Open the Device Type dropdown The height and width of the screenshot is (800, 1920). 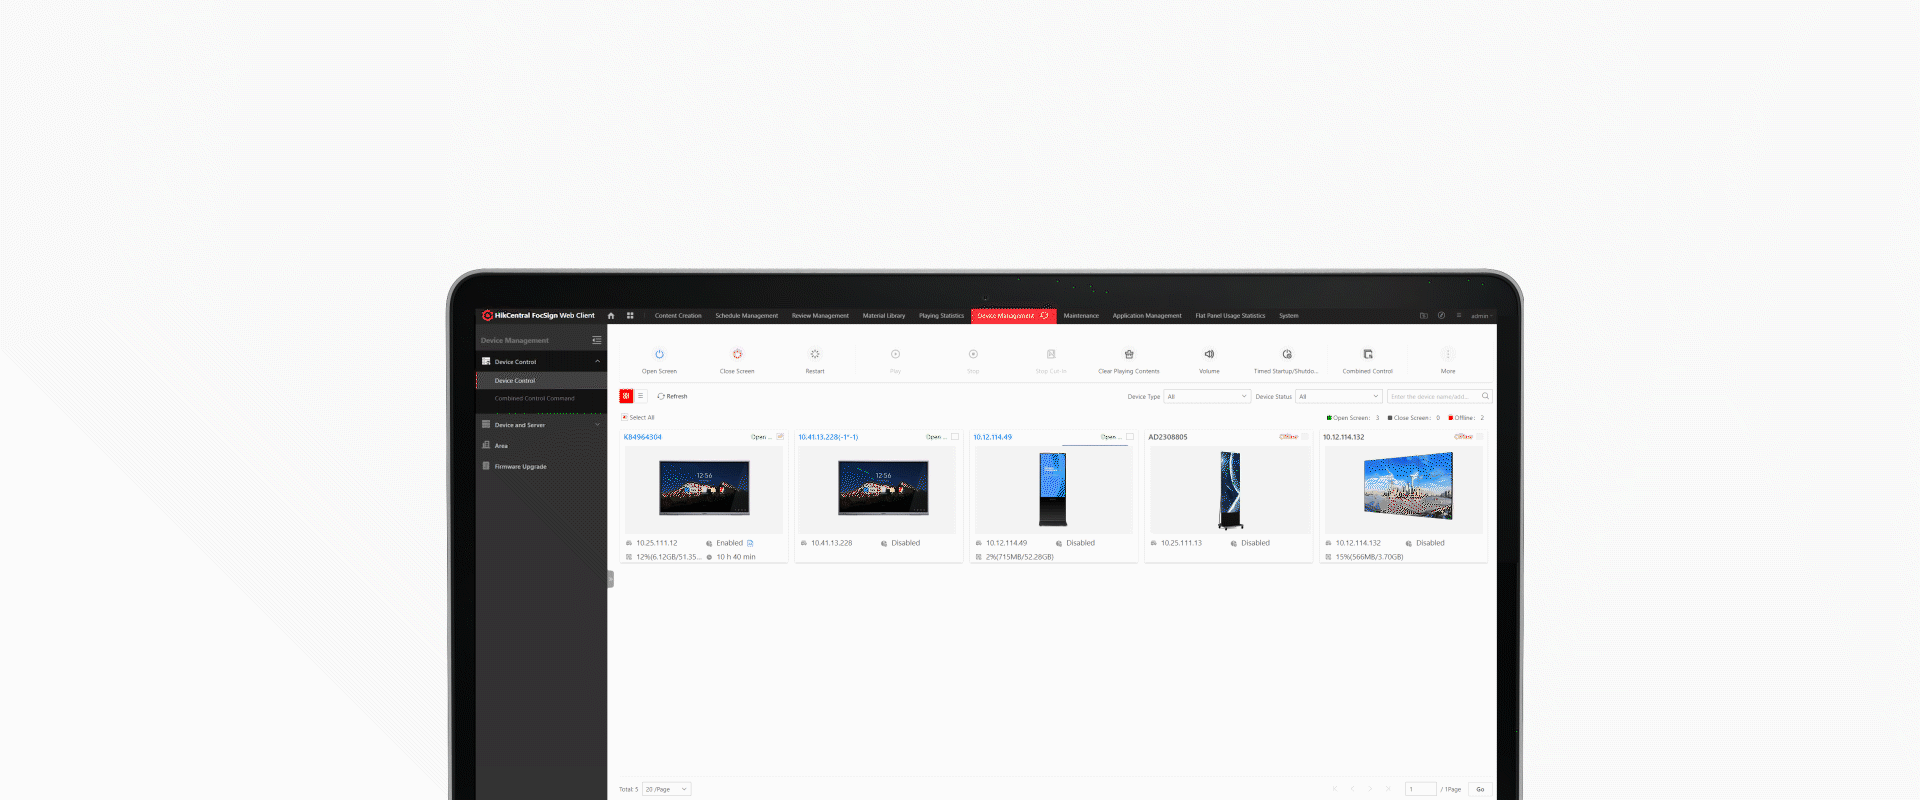point(1207,397)
